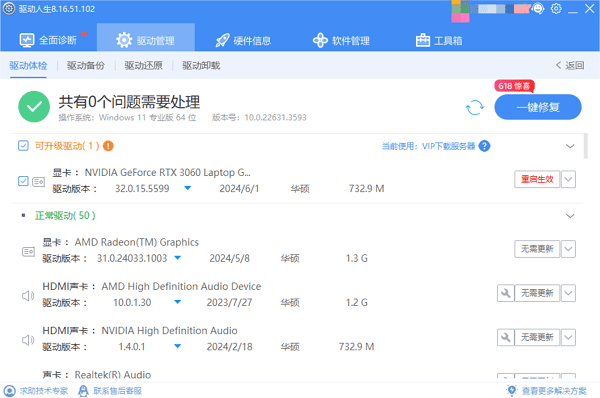Image resolution: width=600 pixels, height=398 pixels.
Task: Click speaker icon for NVIDIA High Definition Audio
Action: point(28,340)
